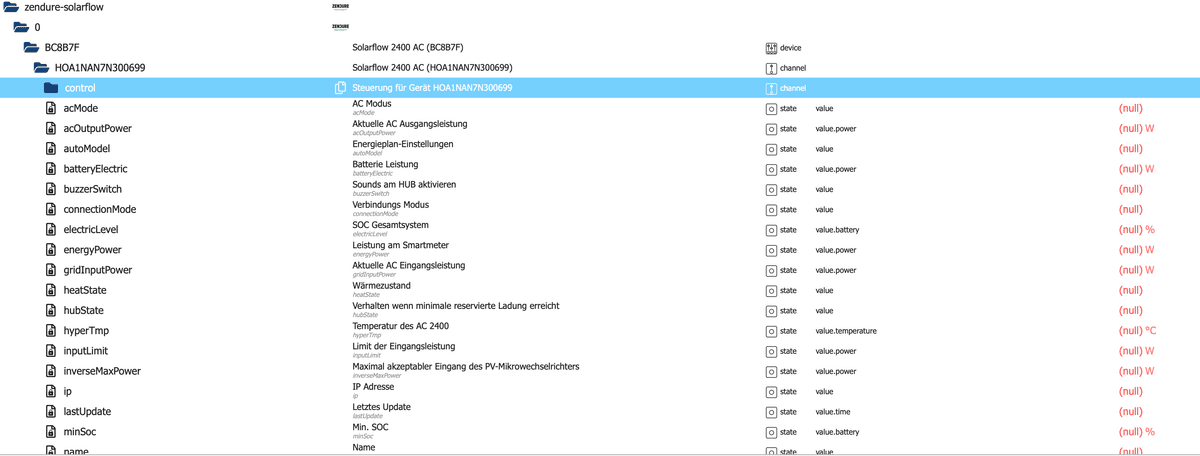Click the batteryElectric state file icon
The image size is (1200, 456).
coord(51,169)
